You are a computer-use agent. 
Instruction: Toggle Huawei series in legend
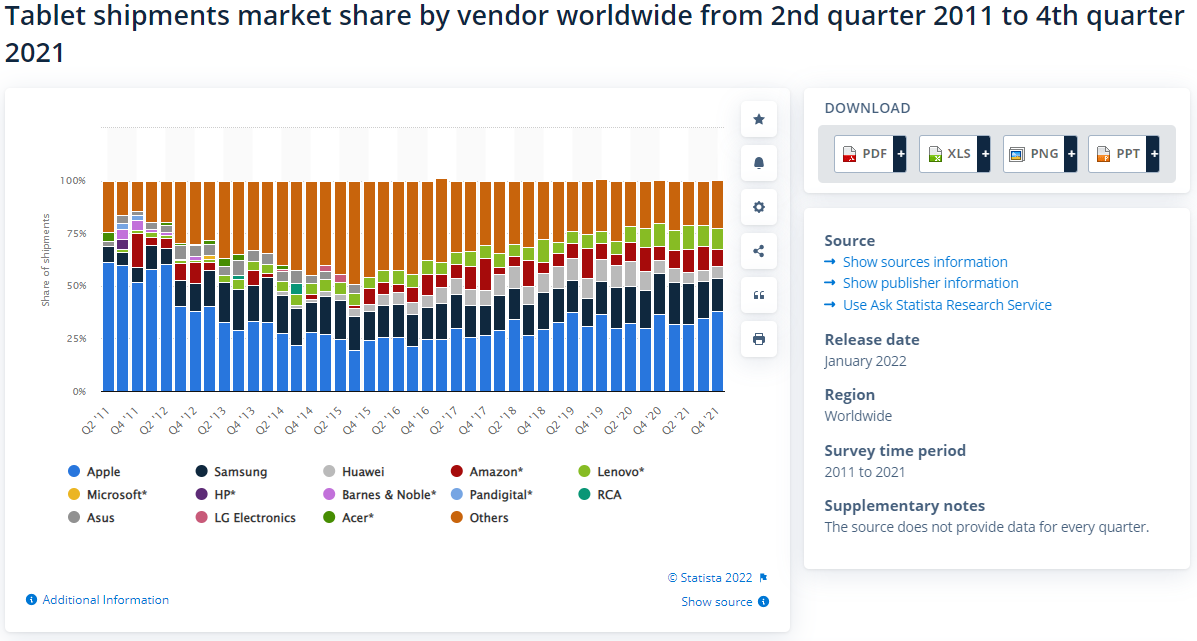353,472
